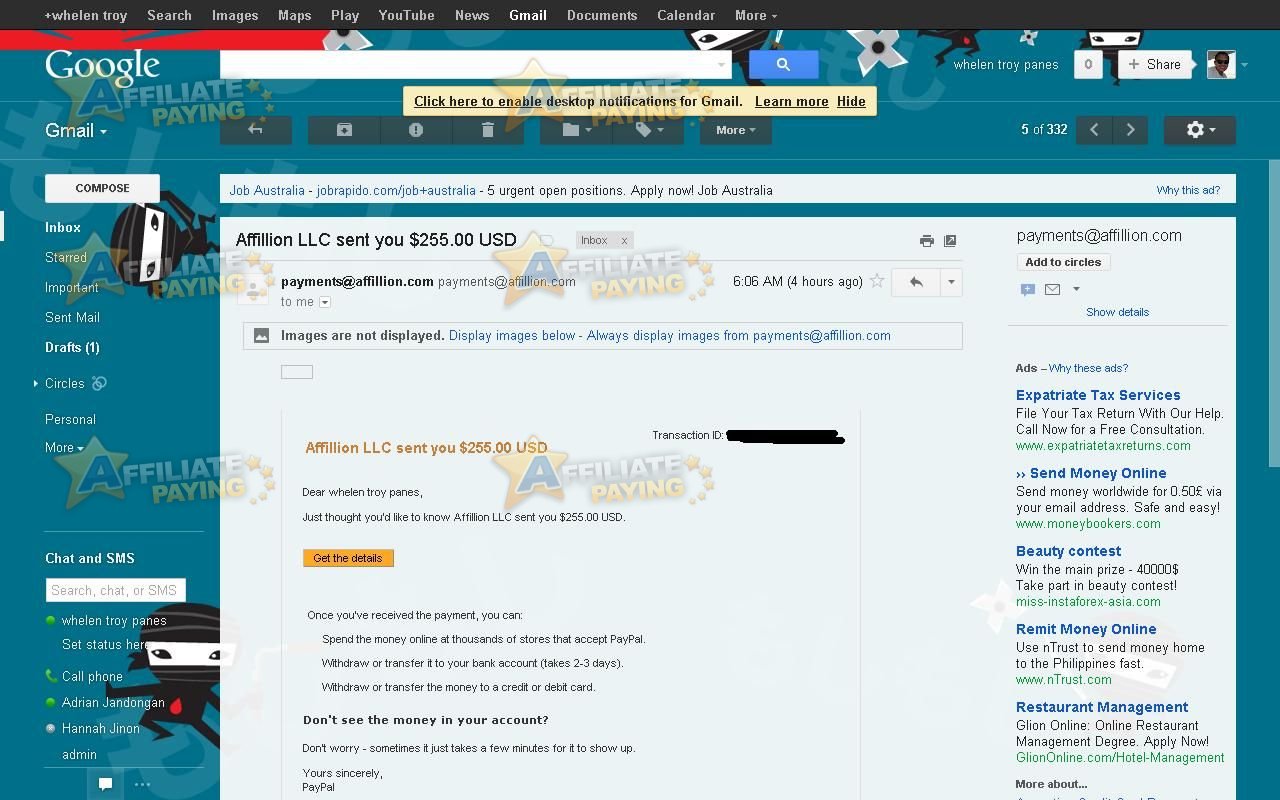Click the chat bubble icon under Add to circles
Viewport: 1280px width, 800px height.
pos(1027,289)
